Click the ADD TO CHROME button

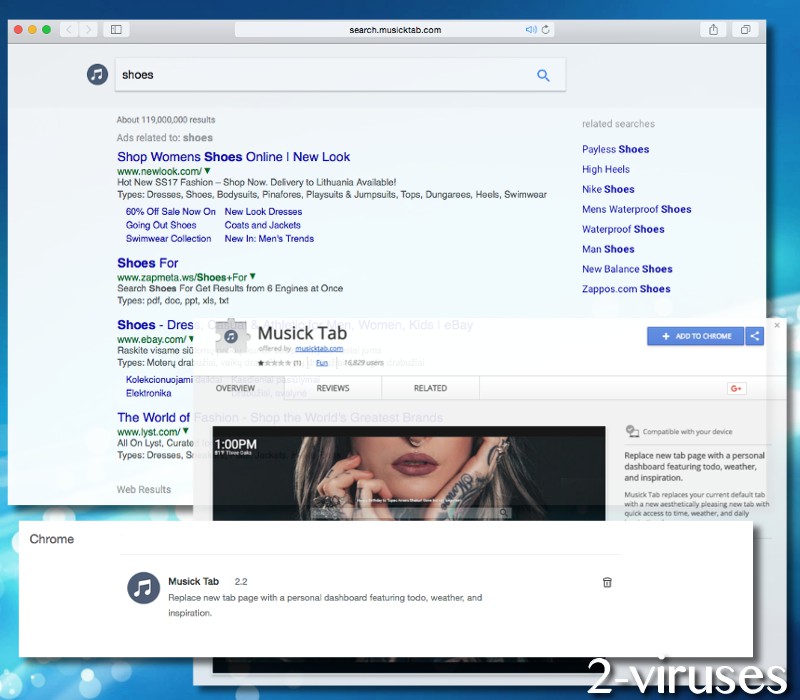(x=695, y=336)
